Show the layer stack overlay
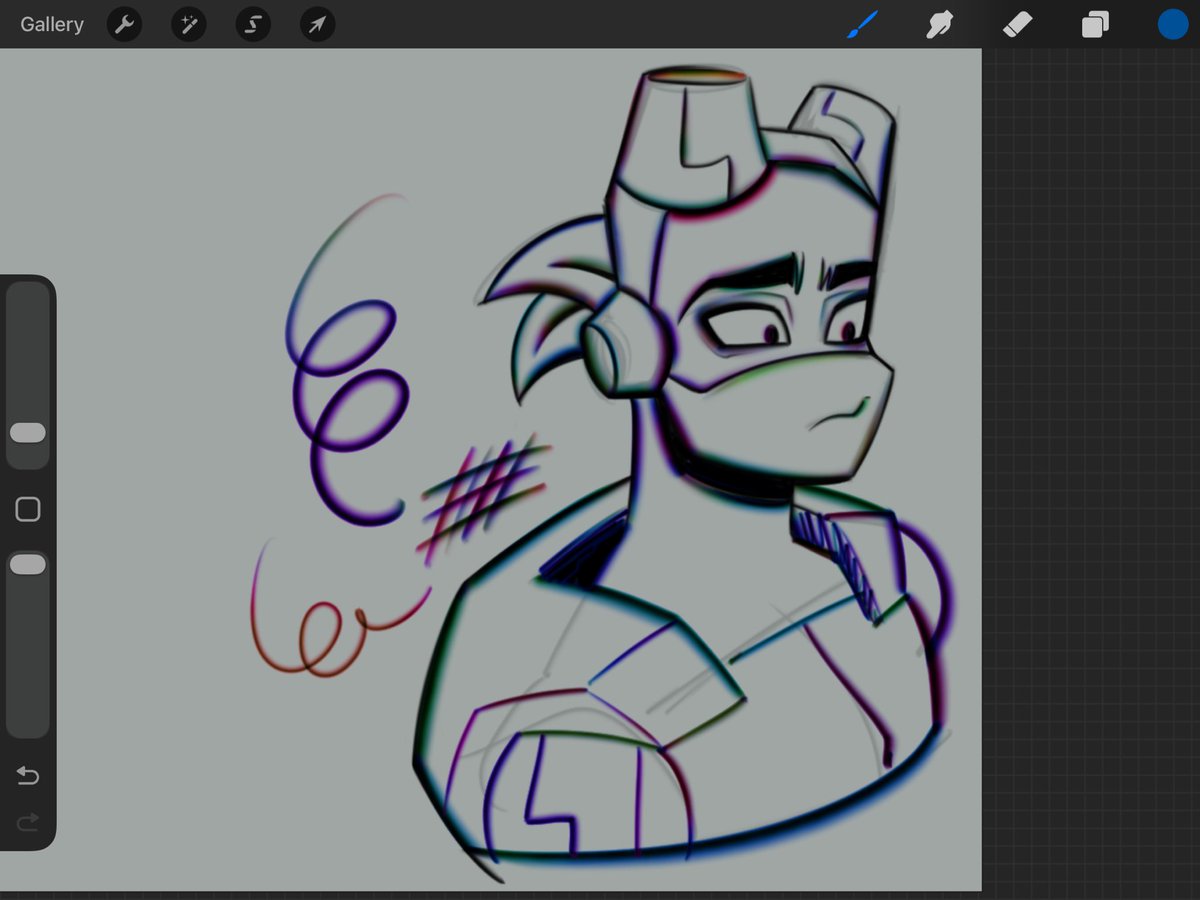1200x900 pixels. [x=1094, y=24]
